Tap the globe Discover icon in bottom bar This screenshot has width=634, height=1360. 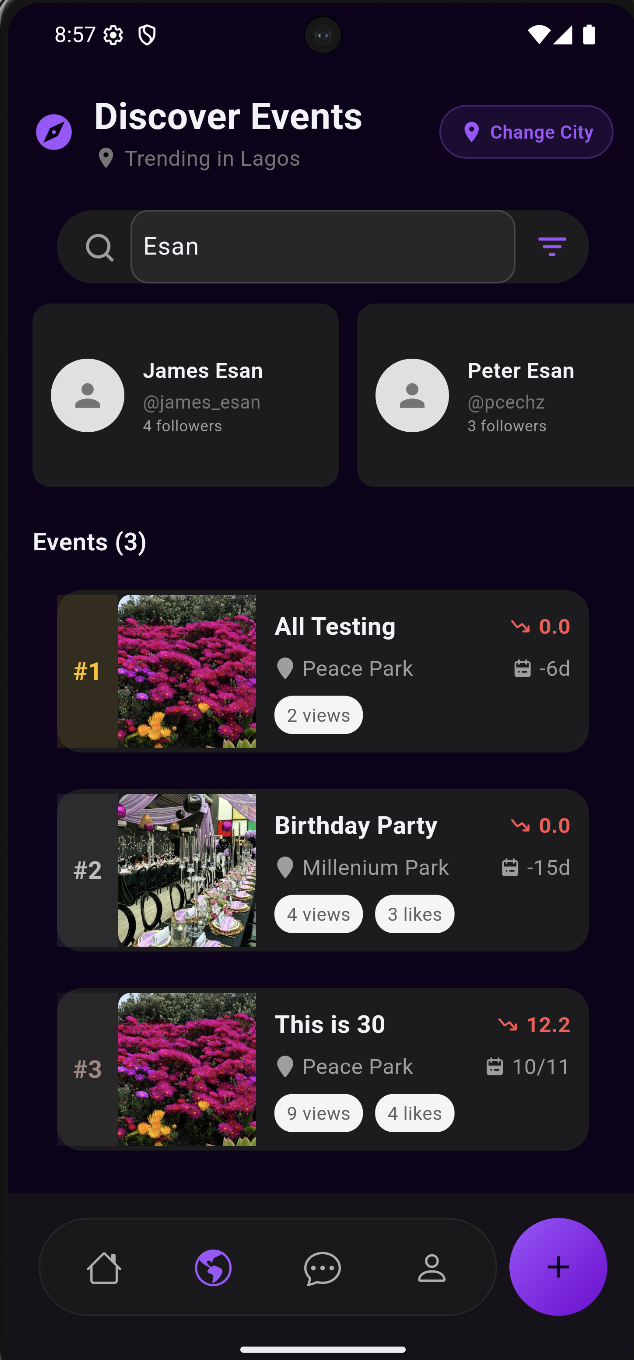213,1267
